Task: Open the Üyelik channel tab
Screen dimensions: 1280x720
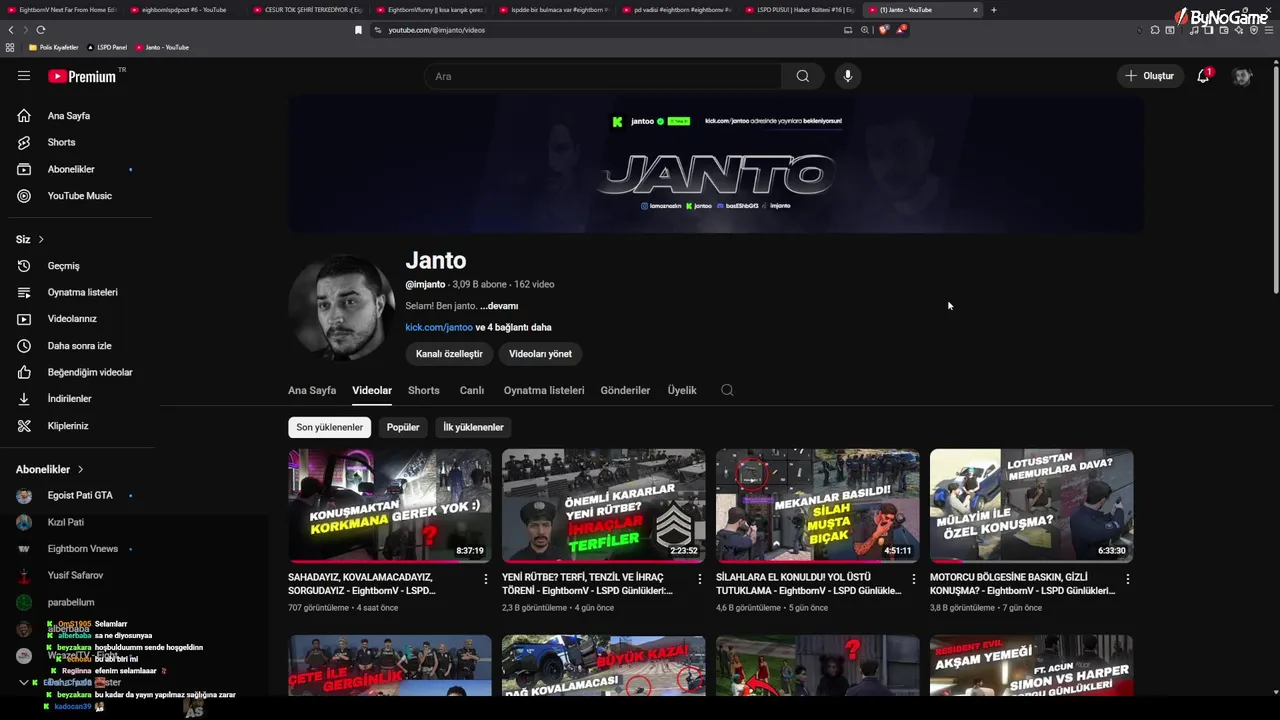Action: pos(682,390)
